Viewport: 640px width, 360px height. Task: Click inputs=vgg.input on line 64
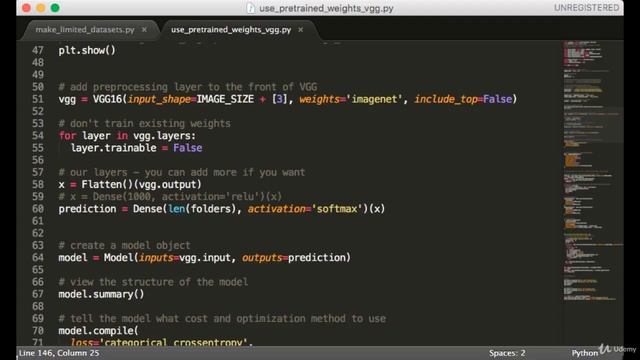(x=184, y=258)
